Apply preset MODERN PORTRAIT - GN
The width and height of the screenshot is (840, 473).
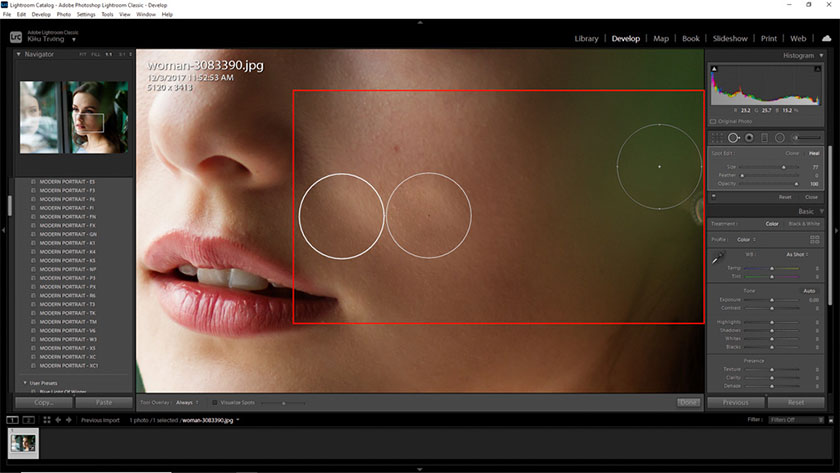(68, 234)
